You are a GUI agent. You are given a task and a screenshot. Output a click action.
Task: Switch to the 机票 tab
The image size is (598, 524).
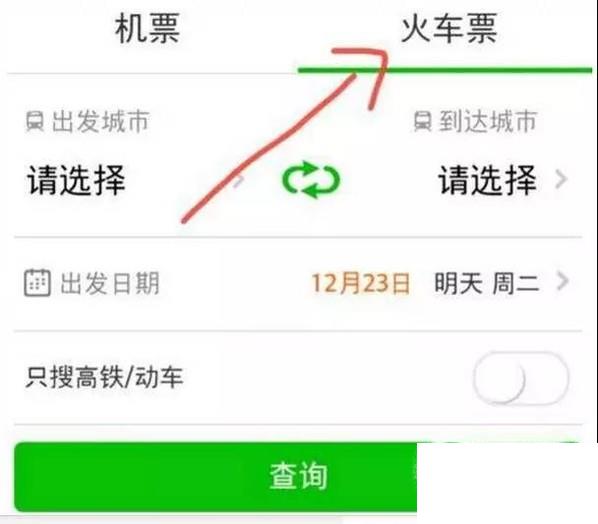click(147, 28)
